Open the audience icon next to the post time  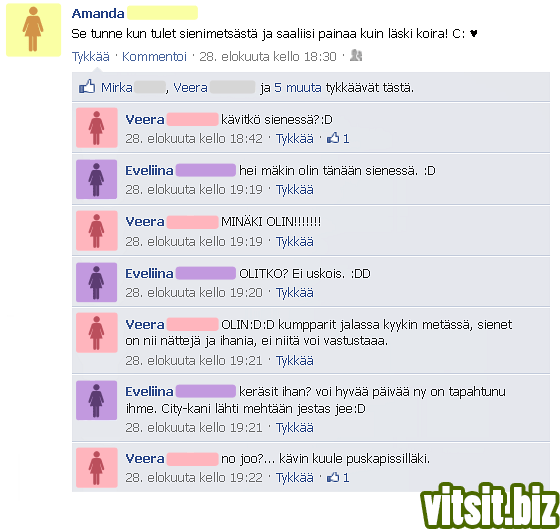(x=356, y=56)
